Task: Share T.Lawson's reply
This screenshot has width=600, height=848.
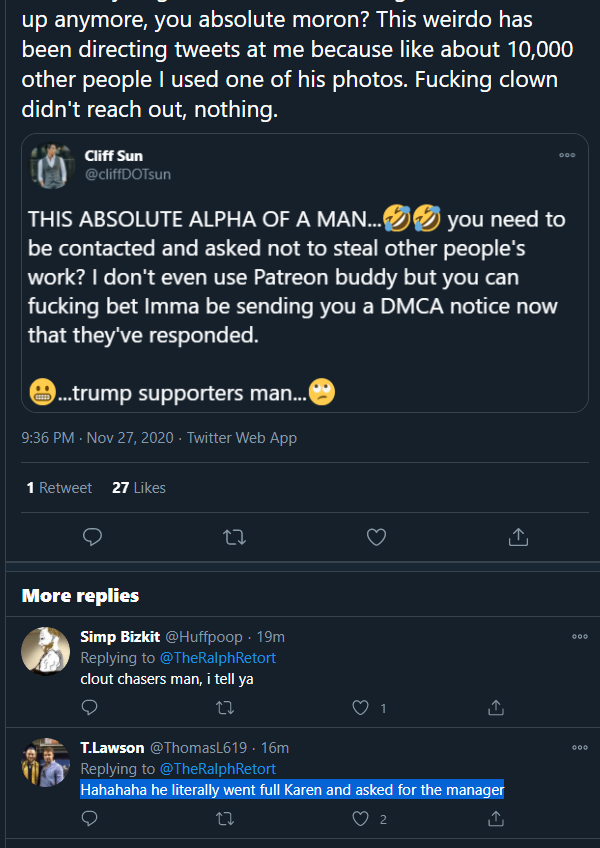Action: click(x=496, y=819)
